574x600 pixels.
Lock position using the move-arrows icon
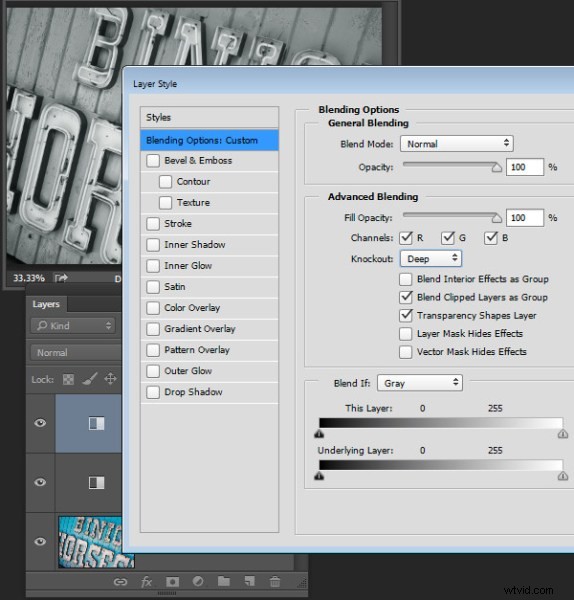110,379
